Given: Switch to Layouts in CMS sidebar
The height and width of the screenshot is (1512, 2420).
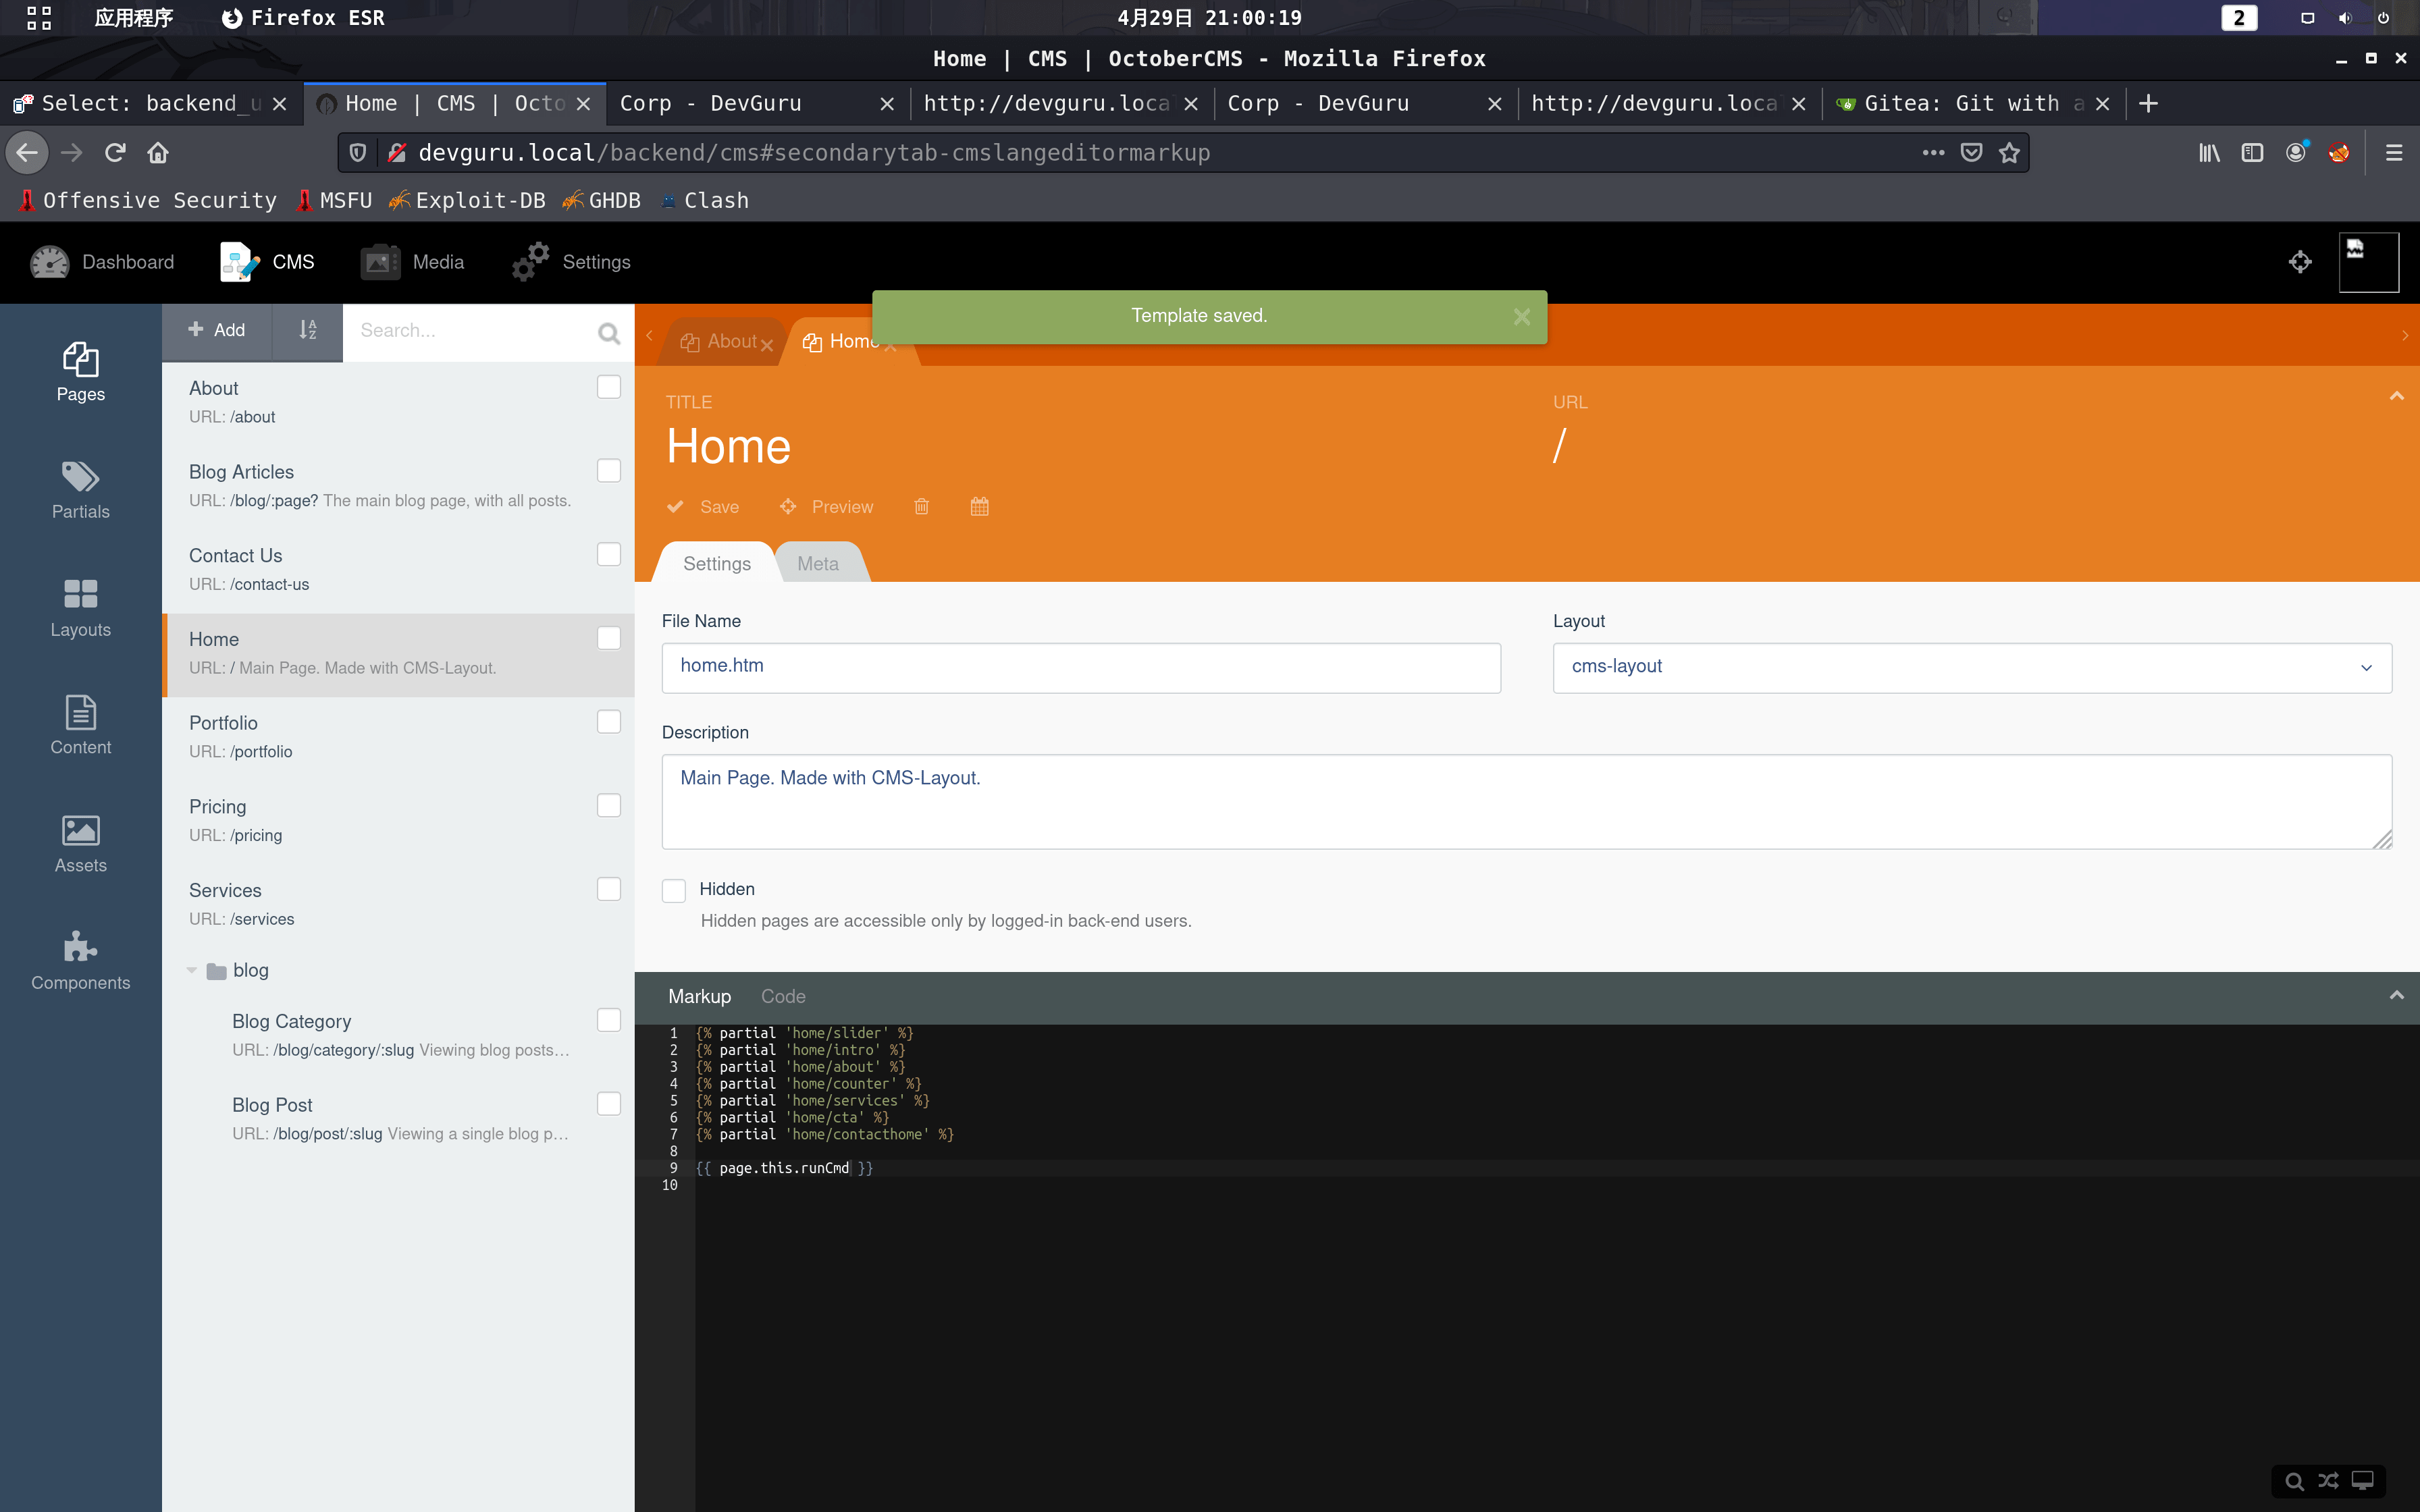Looking at the screenshot, I should [80, 608].
